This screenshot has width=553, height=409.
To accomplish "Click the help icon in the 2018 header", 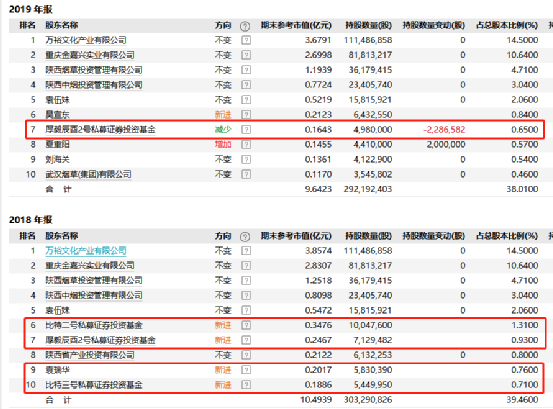I will point(245,237).
